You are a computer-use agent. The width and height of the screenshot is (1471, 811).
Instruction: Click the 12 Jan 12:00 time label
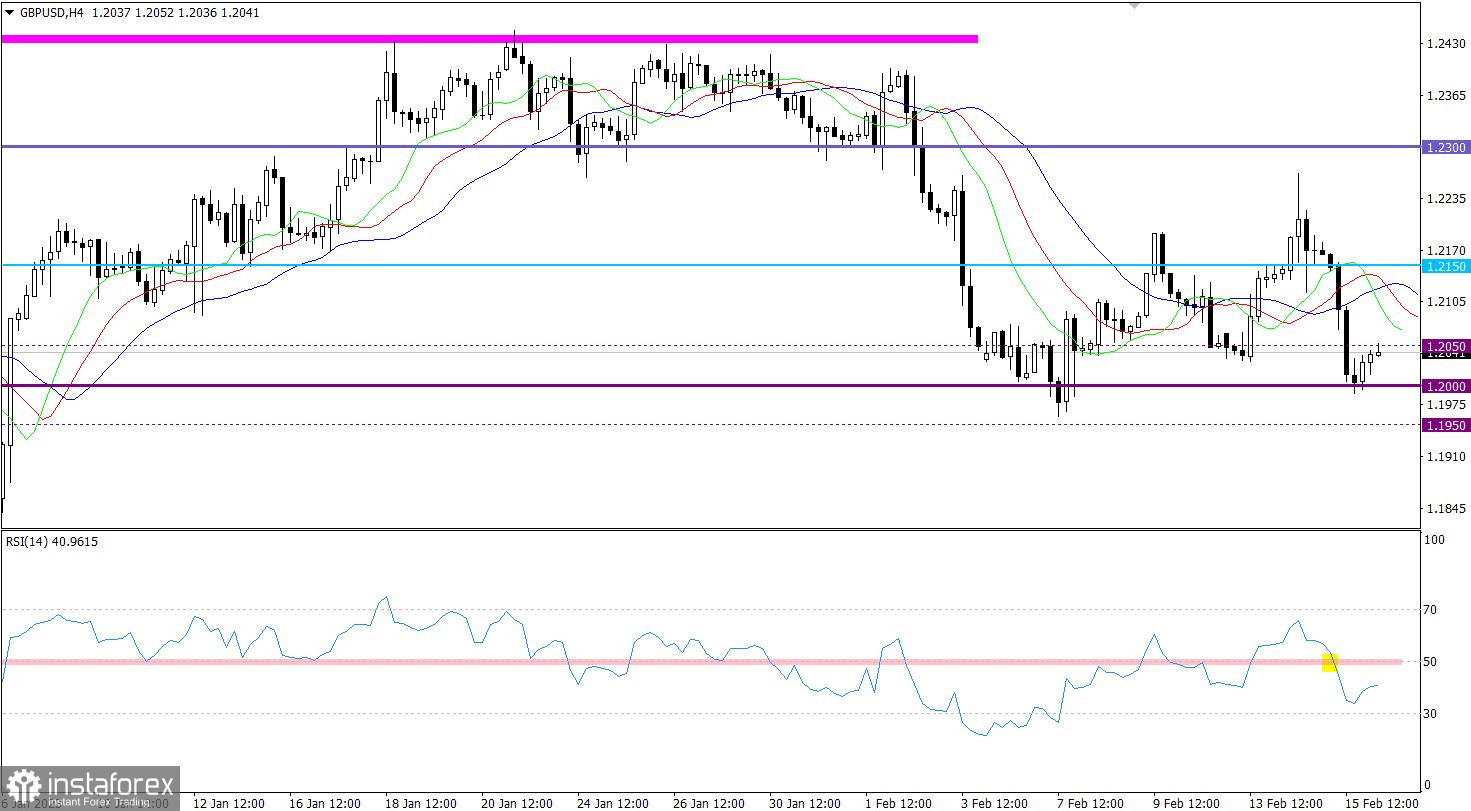click(229, 803)
